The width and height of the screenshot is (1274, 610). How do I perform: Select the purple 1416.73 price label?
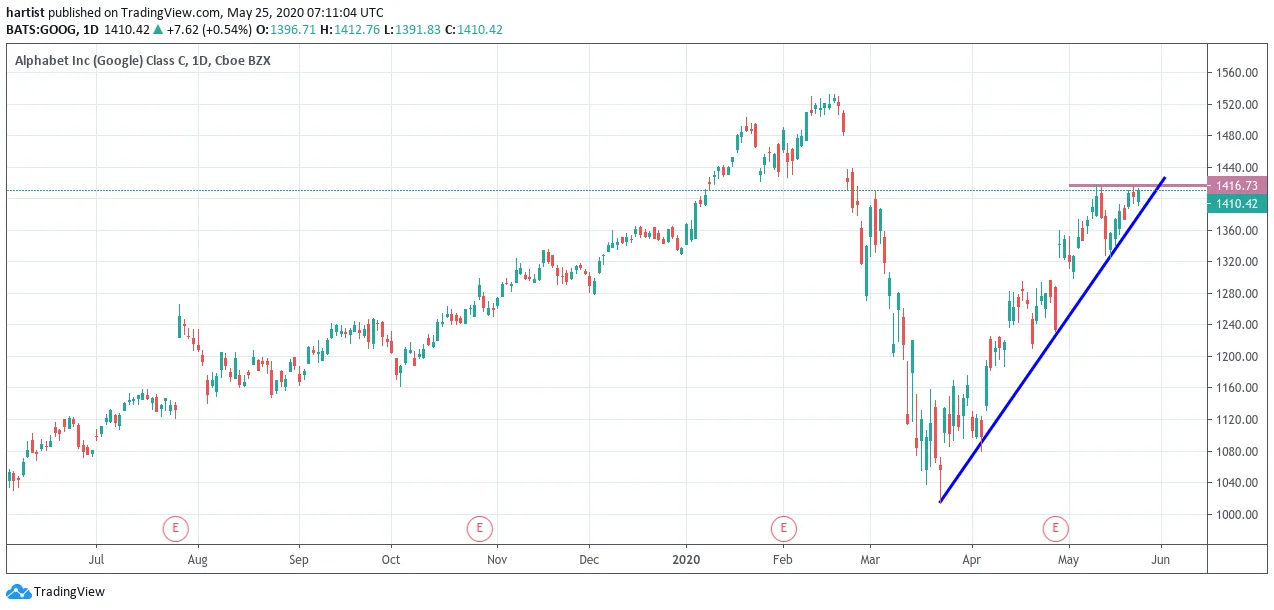coord(1237,185)
